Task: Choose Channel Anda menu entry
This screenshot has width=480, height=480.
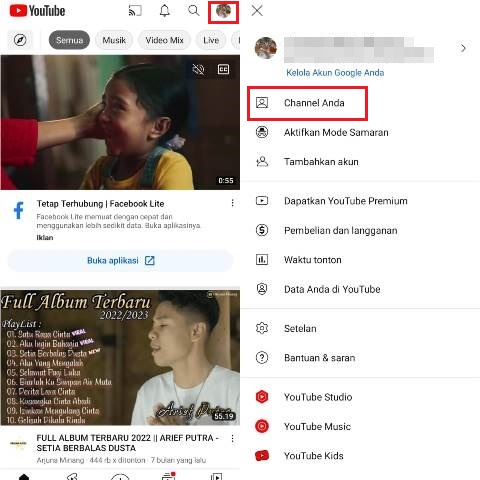Action: 308,103
